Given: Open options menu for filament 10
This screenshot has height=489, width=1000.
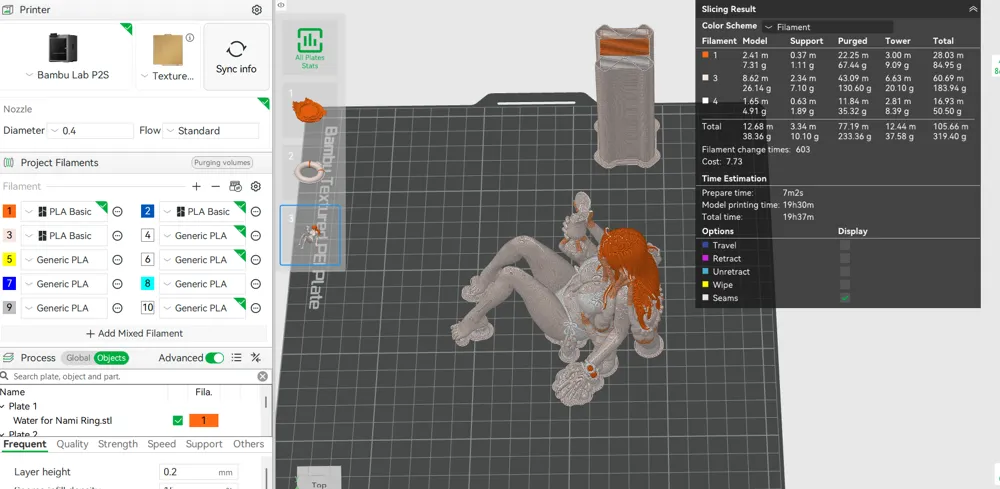Looking at the screenshot, I should coord(256,308).
